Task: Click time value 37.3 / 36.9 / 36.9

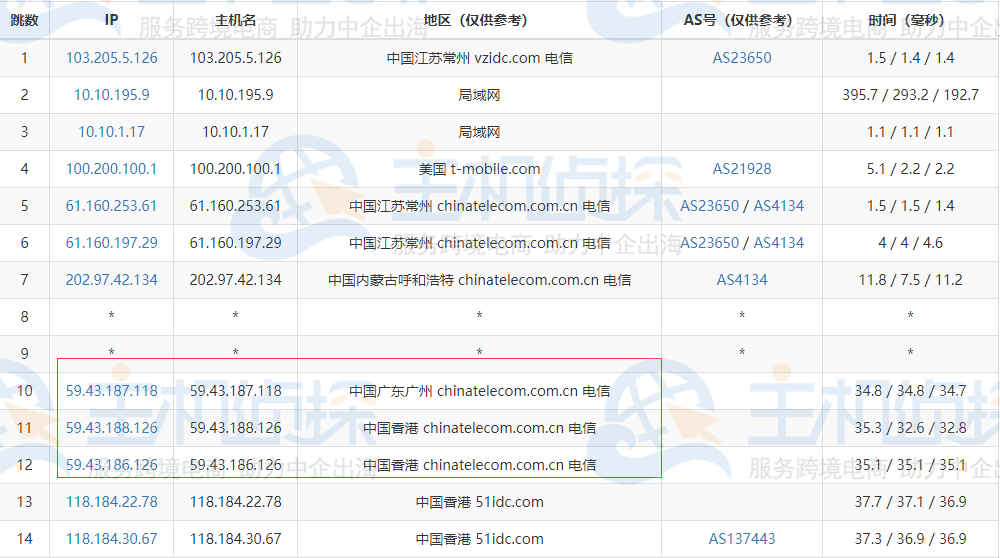Action: tap(910, 539)
